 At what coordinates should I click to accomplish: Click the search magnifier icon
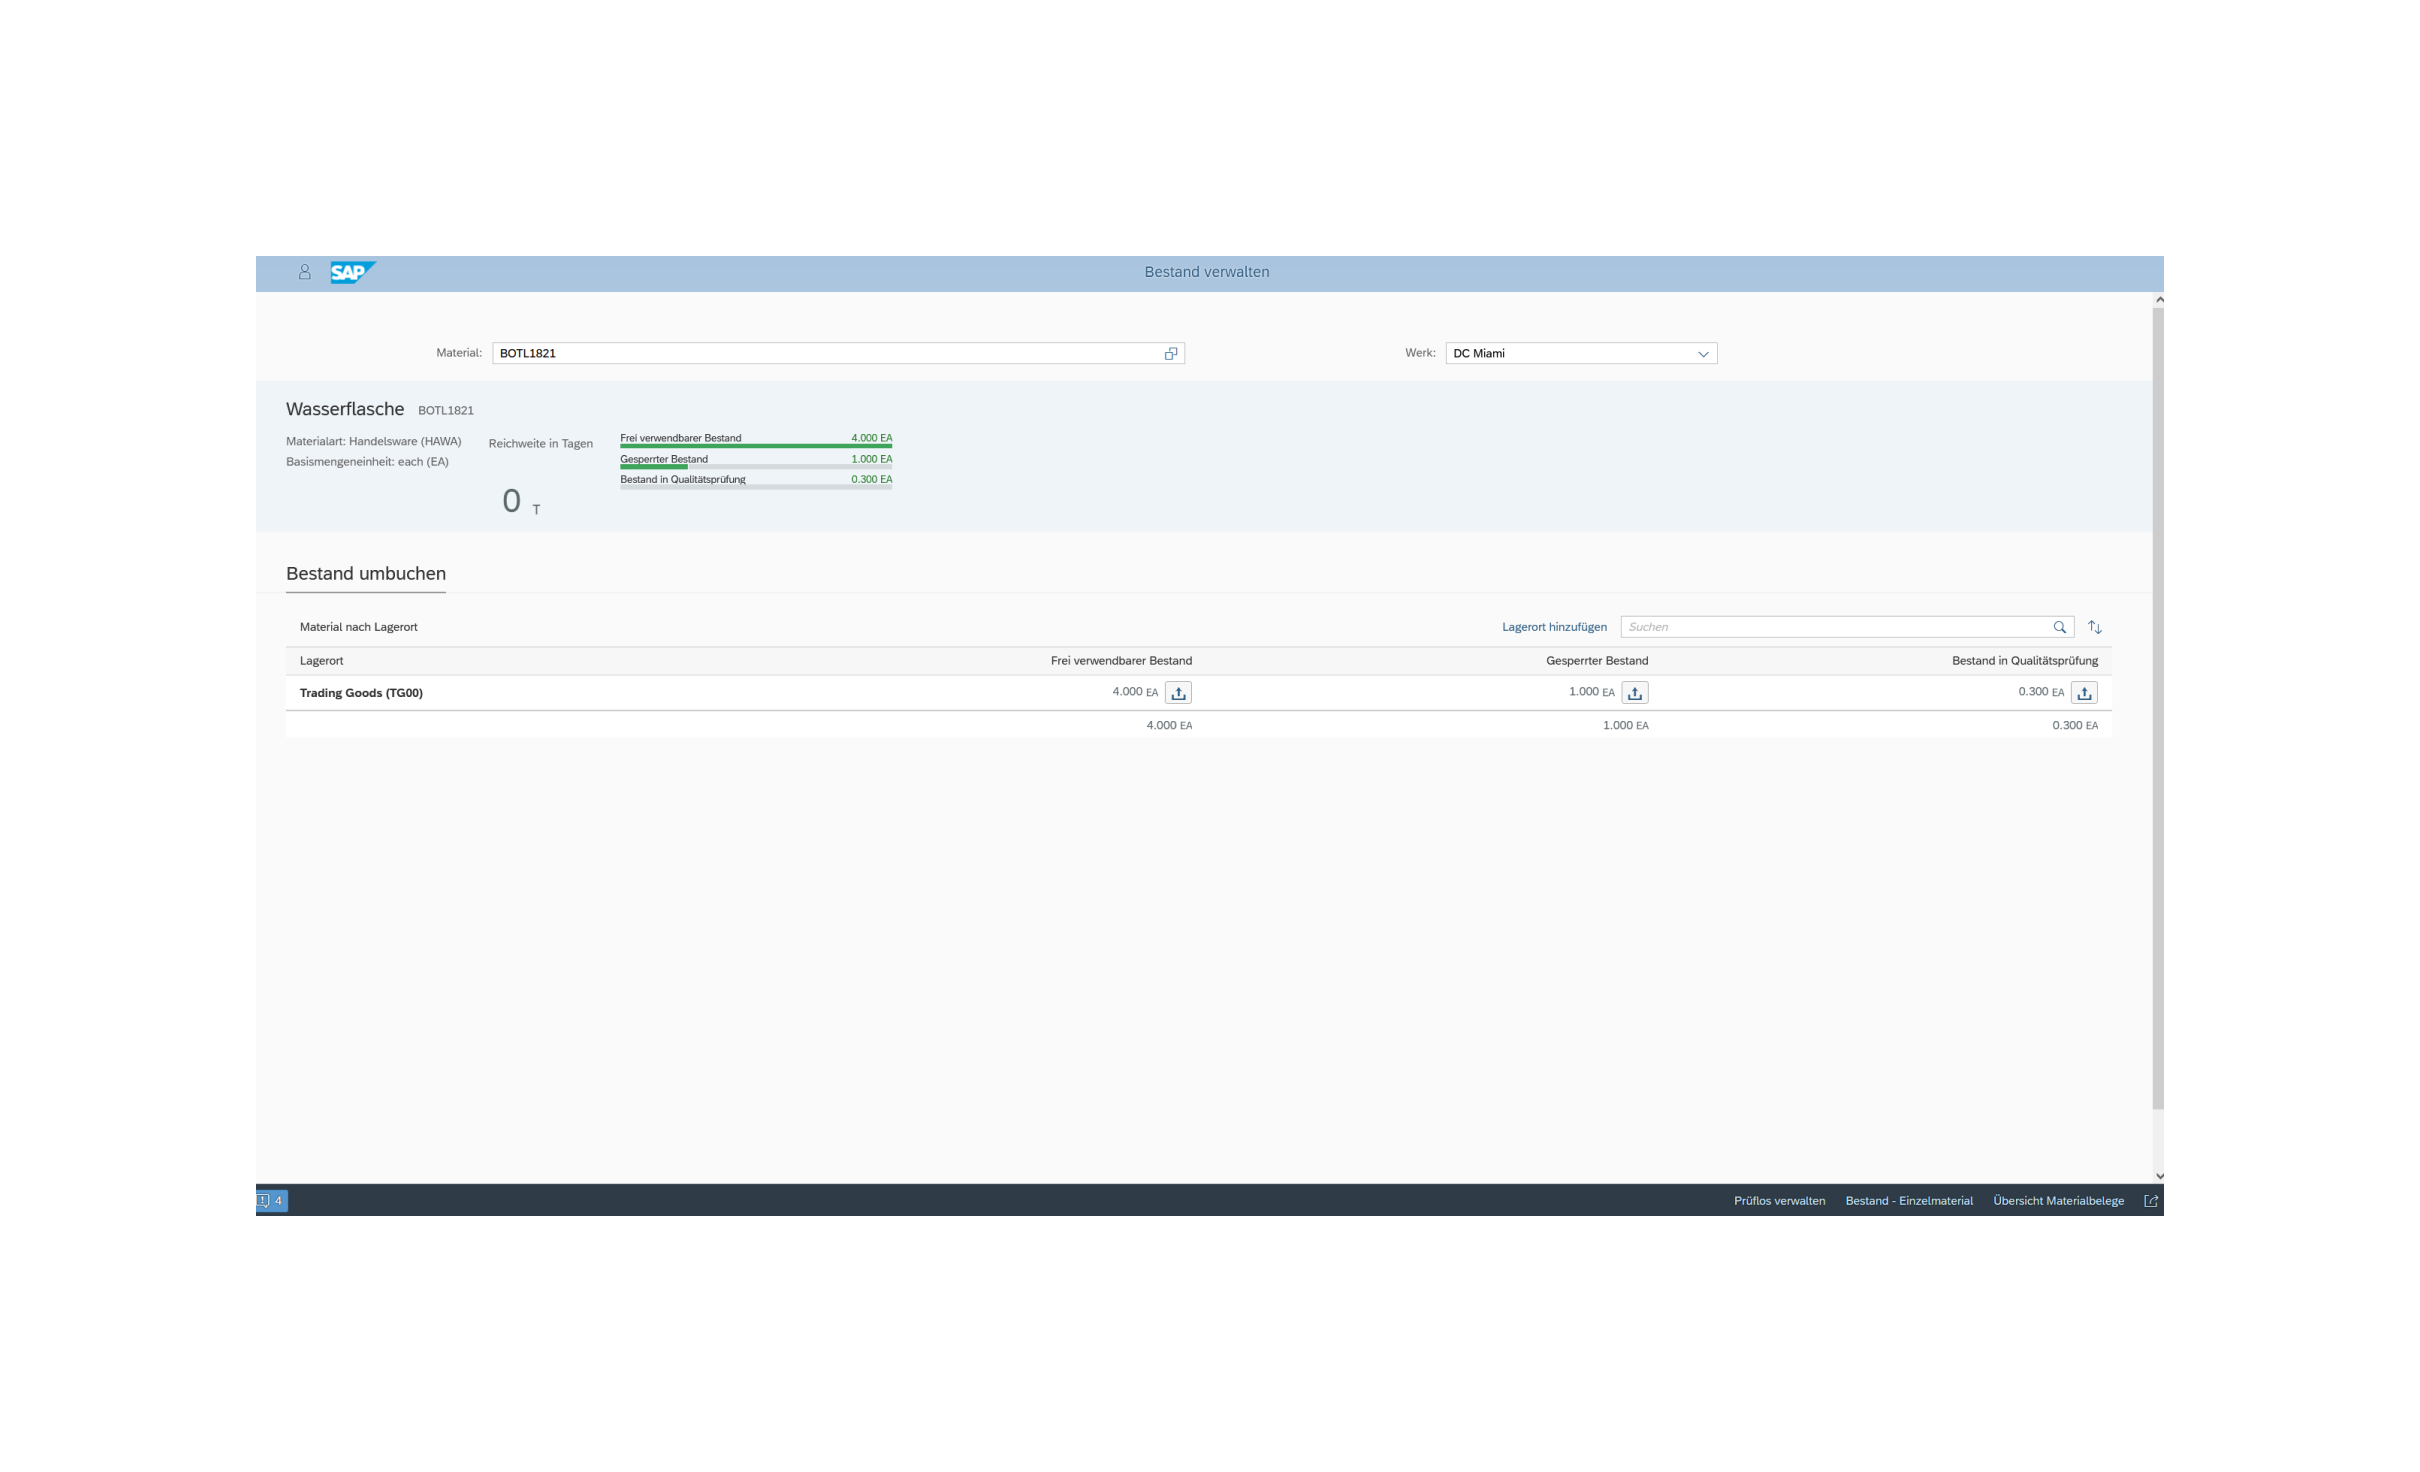pos(2060,627)
